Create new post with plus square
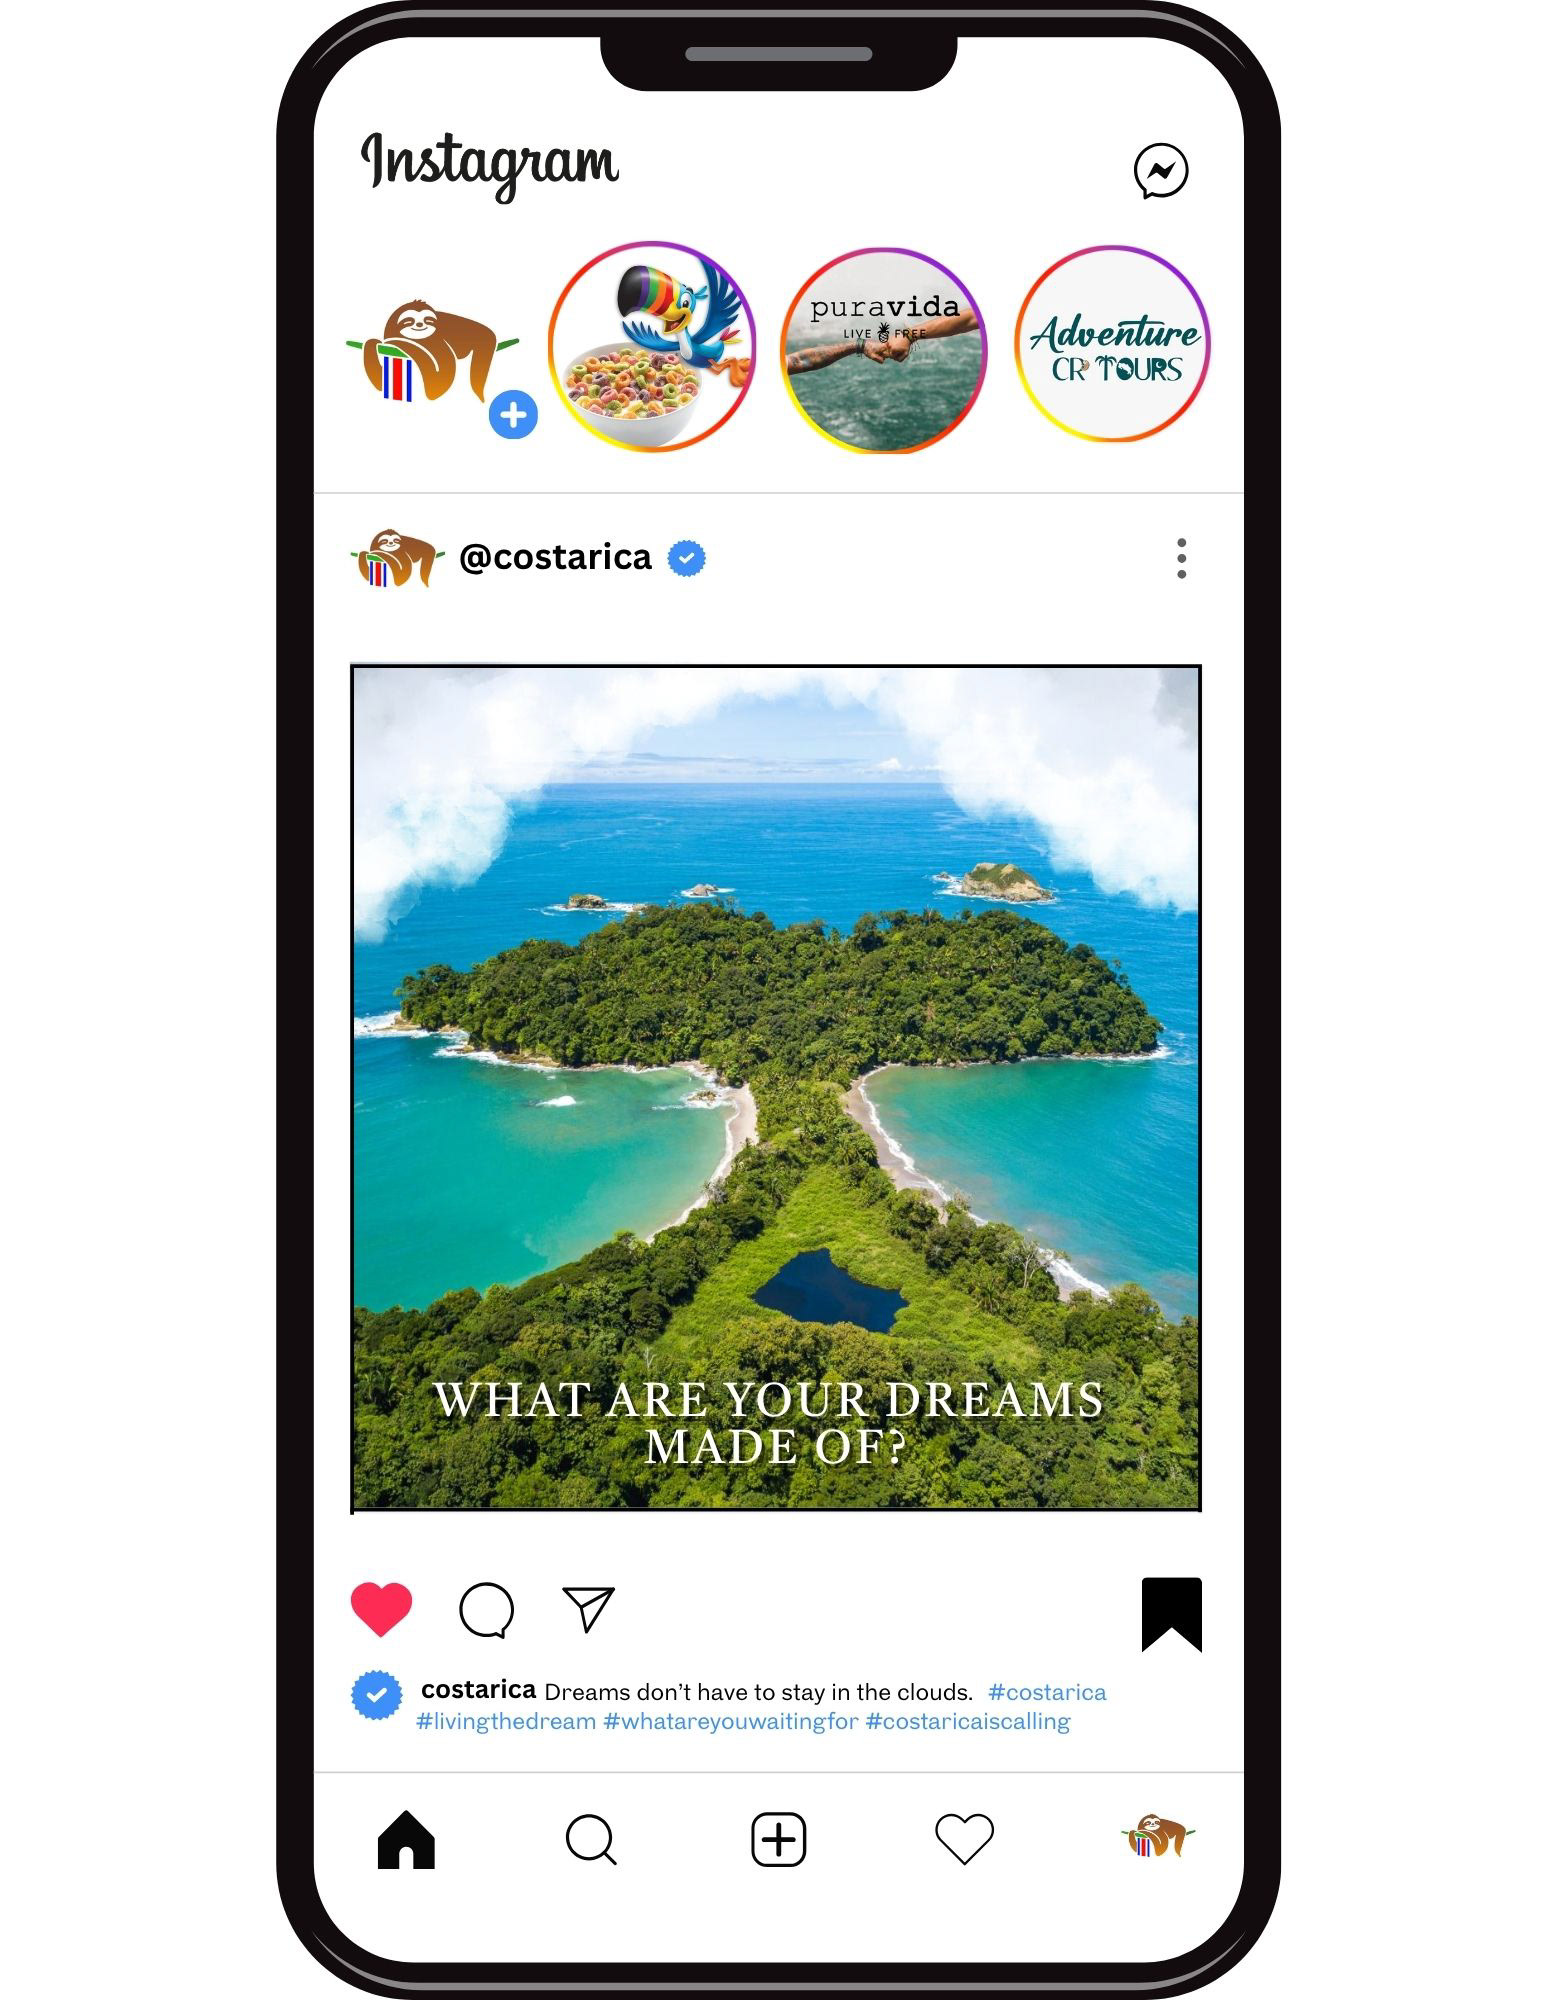1545x2000 pixels. (x=778, y=1839)
